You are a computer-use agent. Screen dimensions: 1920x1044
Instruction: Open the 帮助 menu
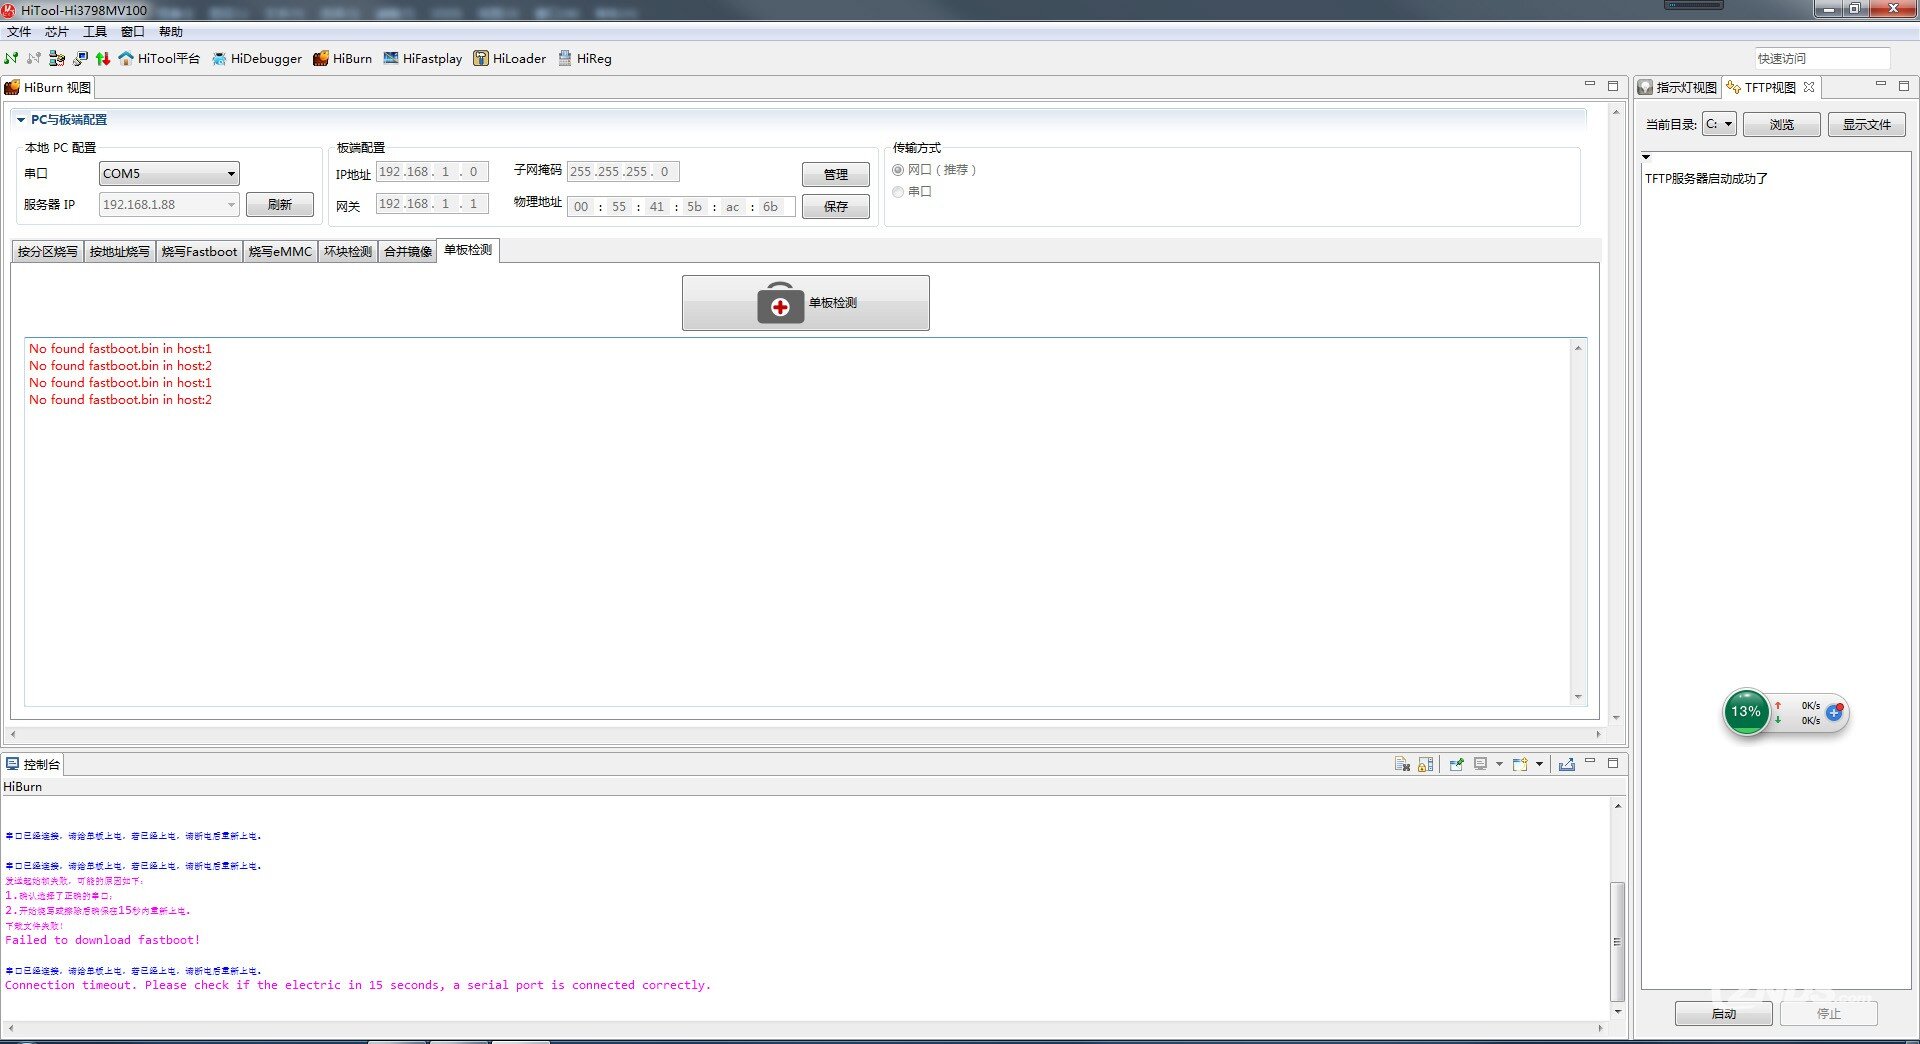point(171,32)
